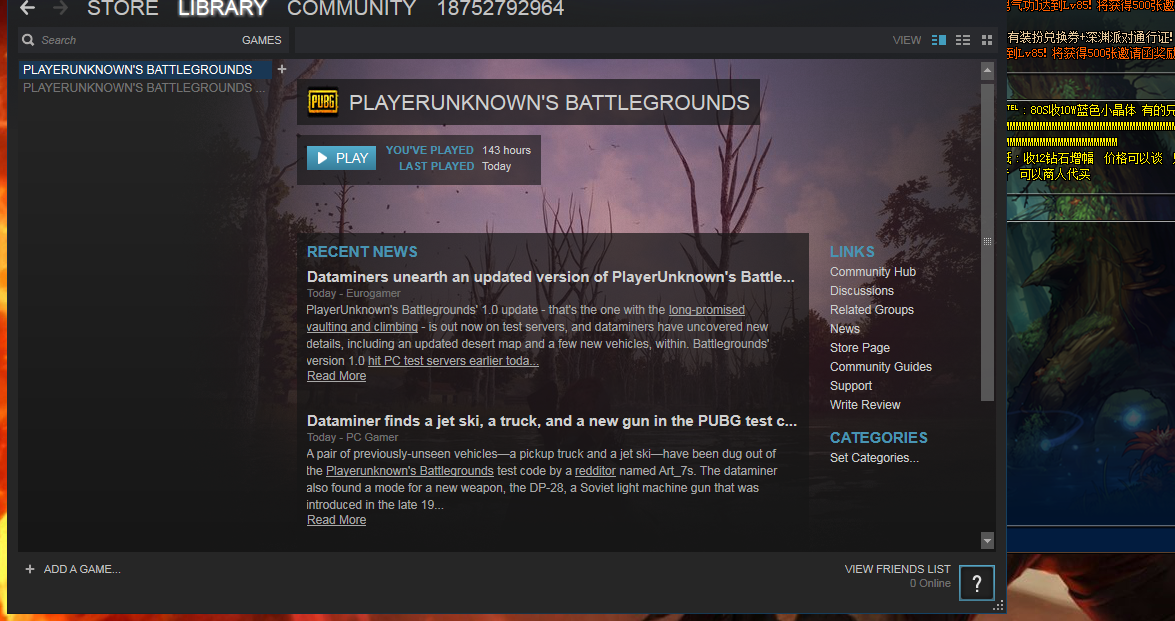
Task: Click the plus icon next to Add a Game
Action: click(x=30, y=569)
